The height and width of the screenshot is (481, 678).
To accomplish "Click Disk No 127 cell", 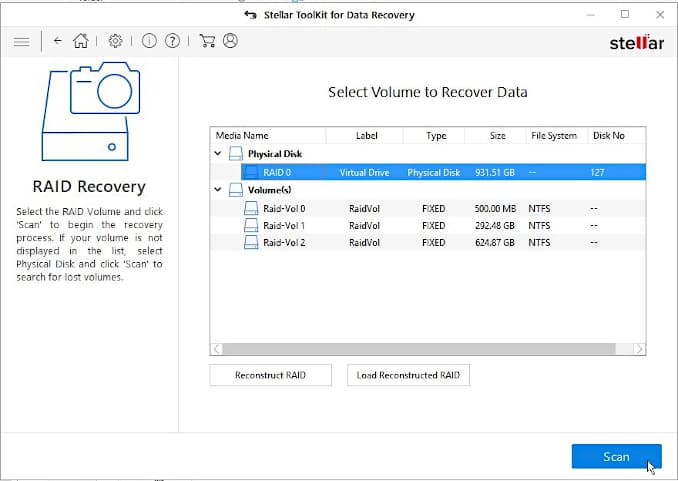I will 597,173.
